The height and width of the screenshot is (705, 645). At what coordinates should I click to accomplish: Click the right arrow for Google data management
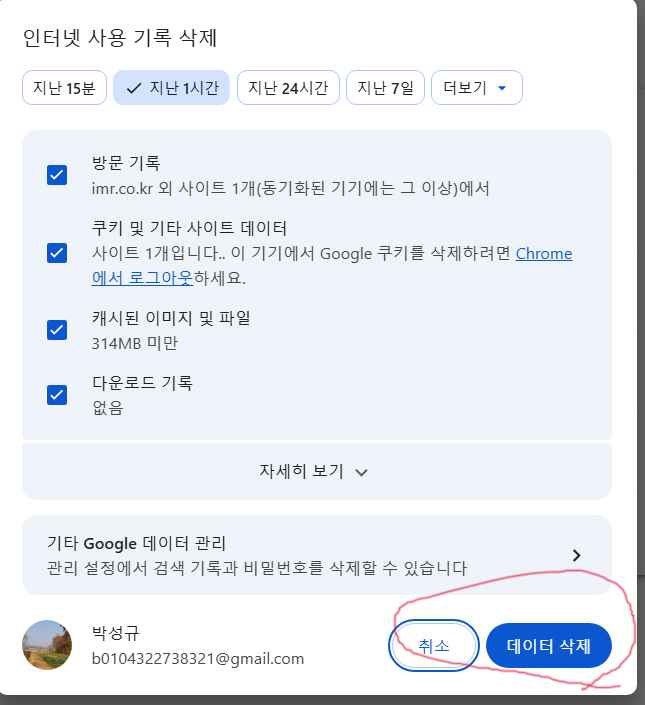[576, 555]
